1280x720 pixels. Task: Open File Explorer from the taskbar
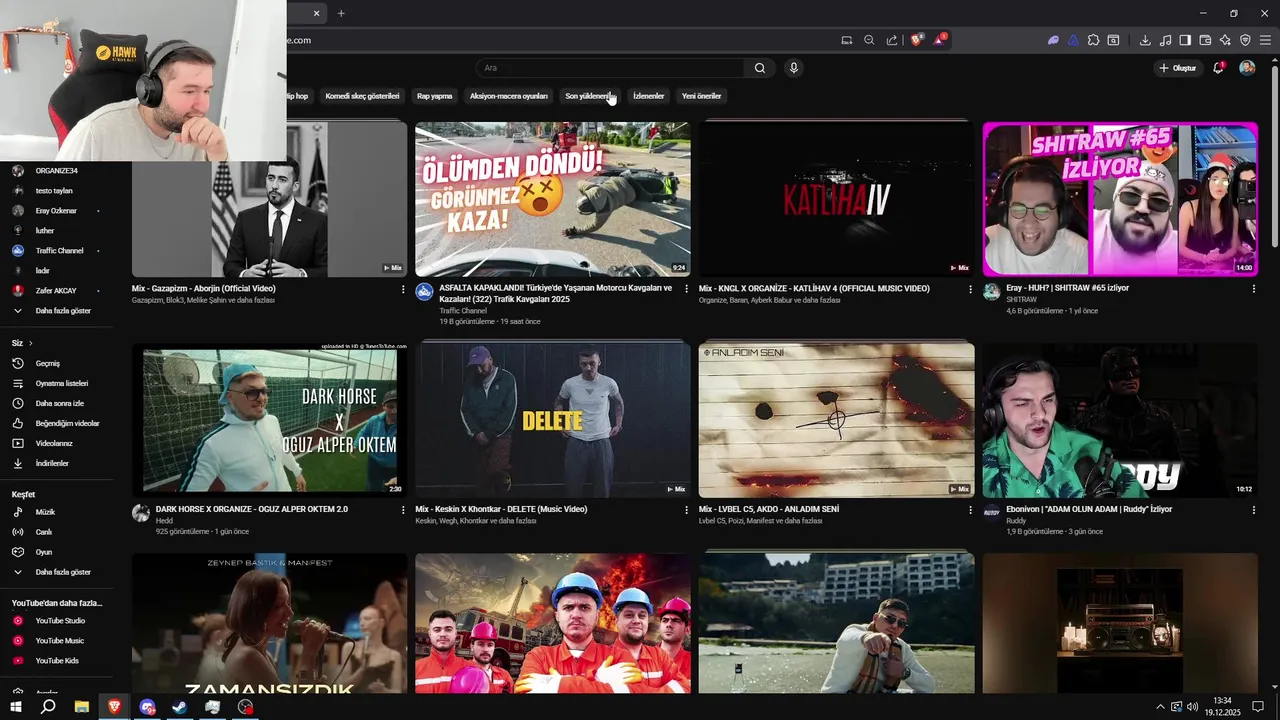pos(82,707)
